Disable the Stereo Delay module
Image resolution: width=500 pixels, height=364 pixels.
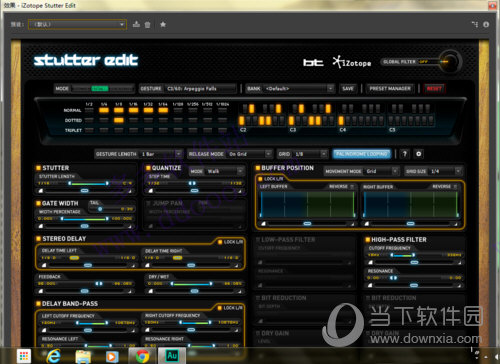[38, 239]
